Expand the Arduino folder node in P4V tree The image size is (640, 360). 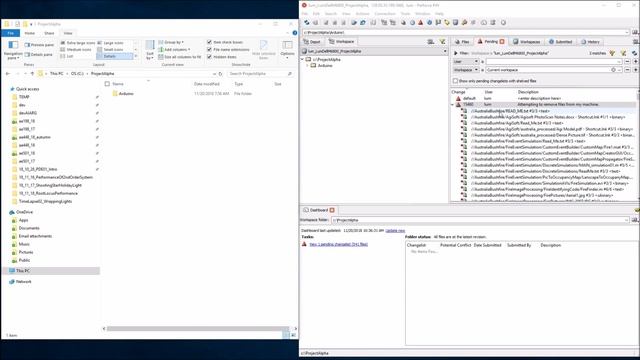307,66
